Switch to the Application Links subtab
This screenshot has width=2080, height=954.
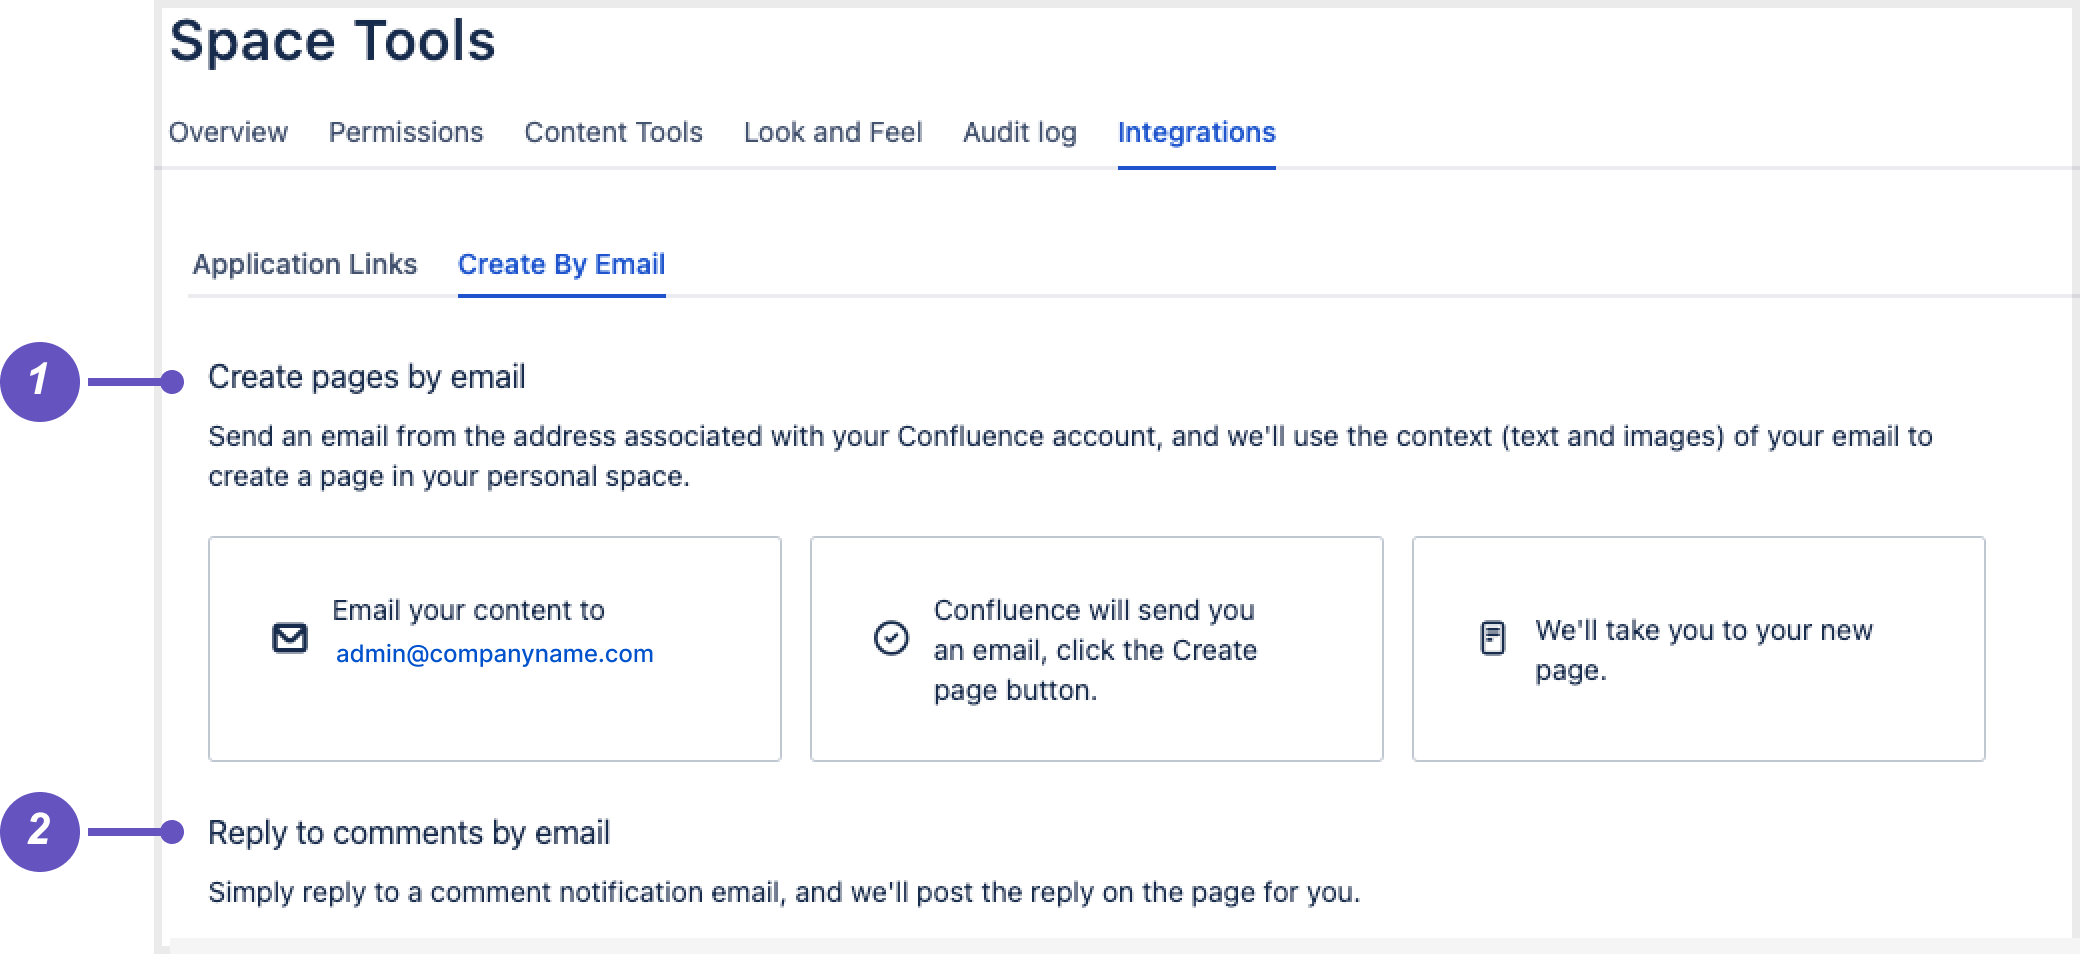[x=305, y=264]
